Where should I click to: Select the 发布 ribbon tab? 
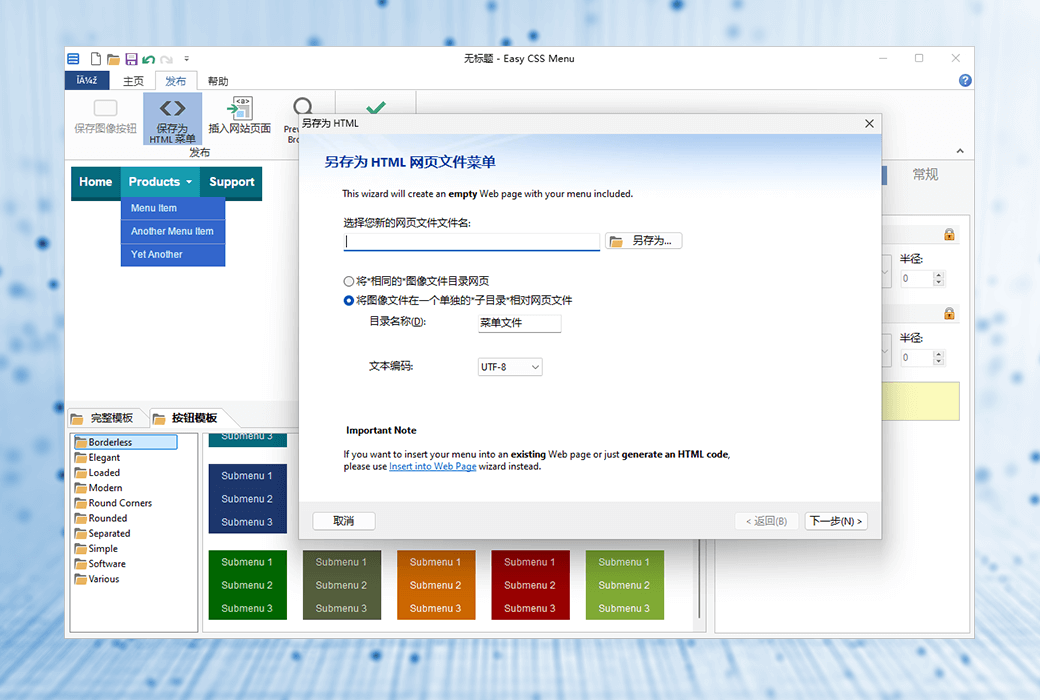tap(176, 81)
